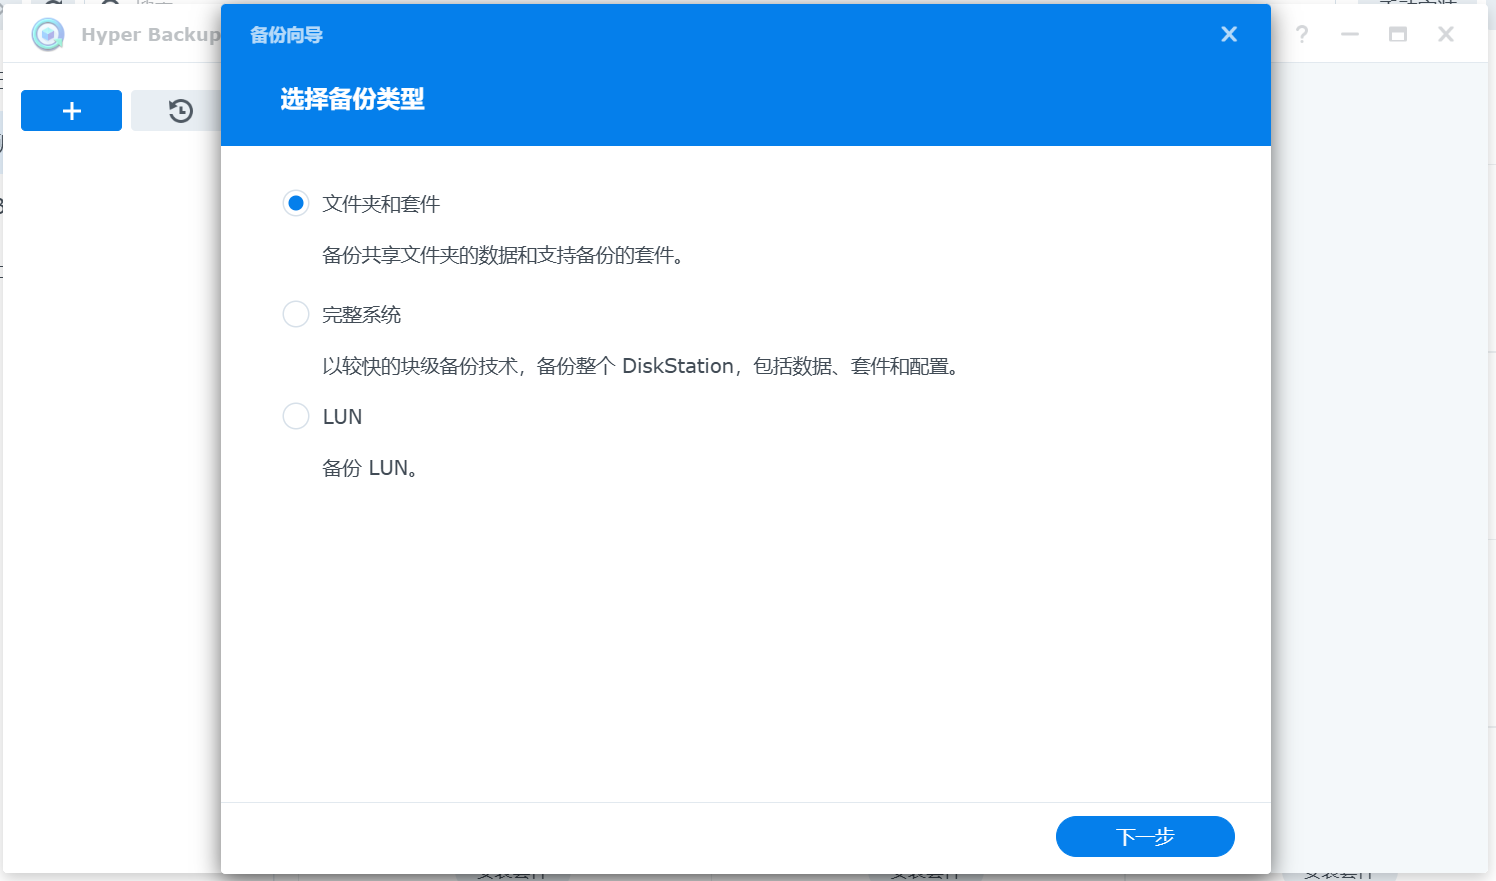1496x881 pixels.
Task: Select the LUN radio button
Action: pyautogui.click(x=296, y=416)
